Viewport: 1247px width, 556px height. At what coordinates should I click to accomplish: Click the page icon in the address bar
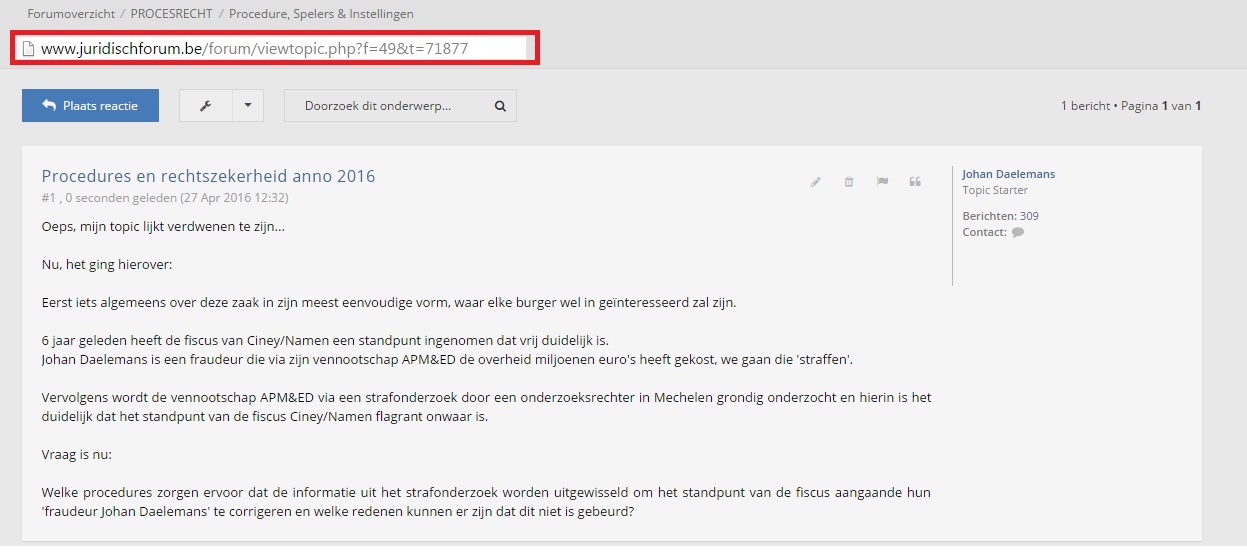click(28, 48)
